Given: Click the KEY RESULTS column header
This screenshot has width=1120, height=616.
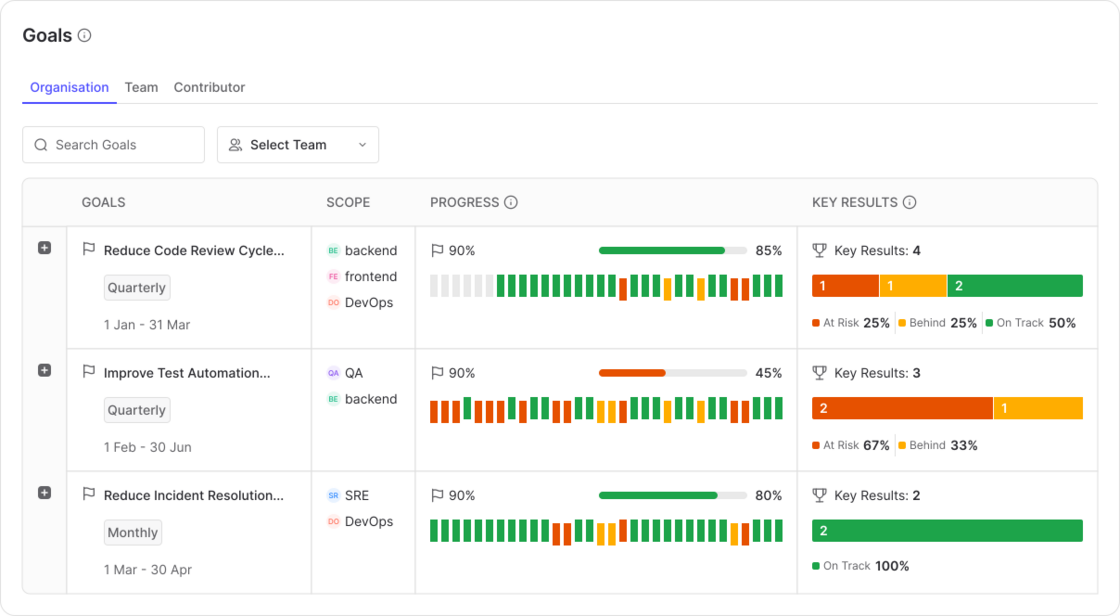Looking at the screenshot, I should tap(854, 202).
